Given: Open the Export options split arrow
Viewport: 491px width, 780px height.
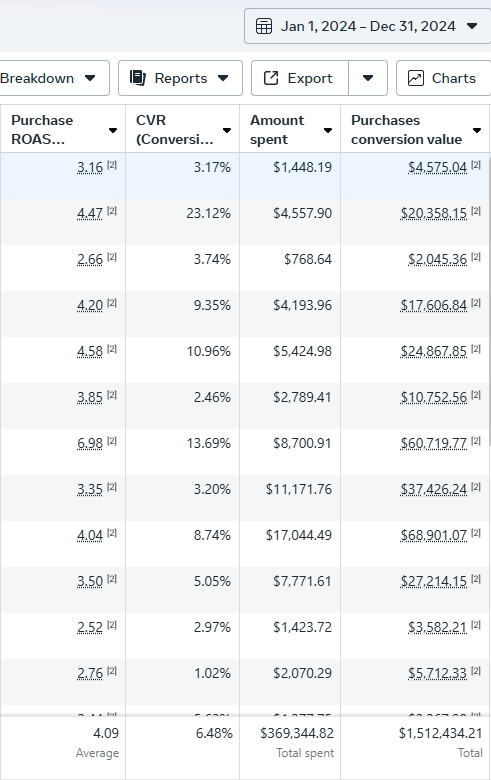Looking at the screenshot, I should [x=368, y=78].
